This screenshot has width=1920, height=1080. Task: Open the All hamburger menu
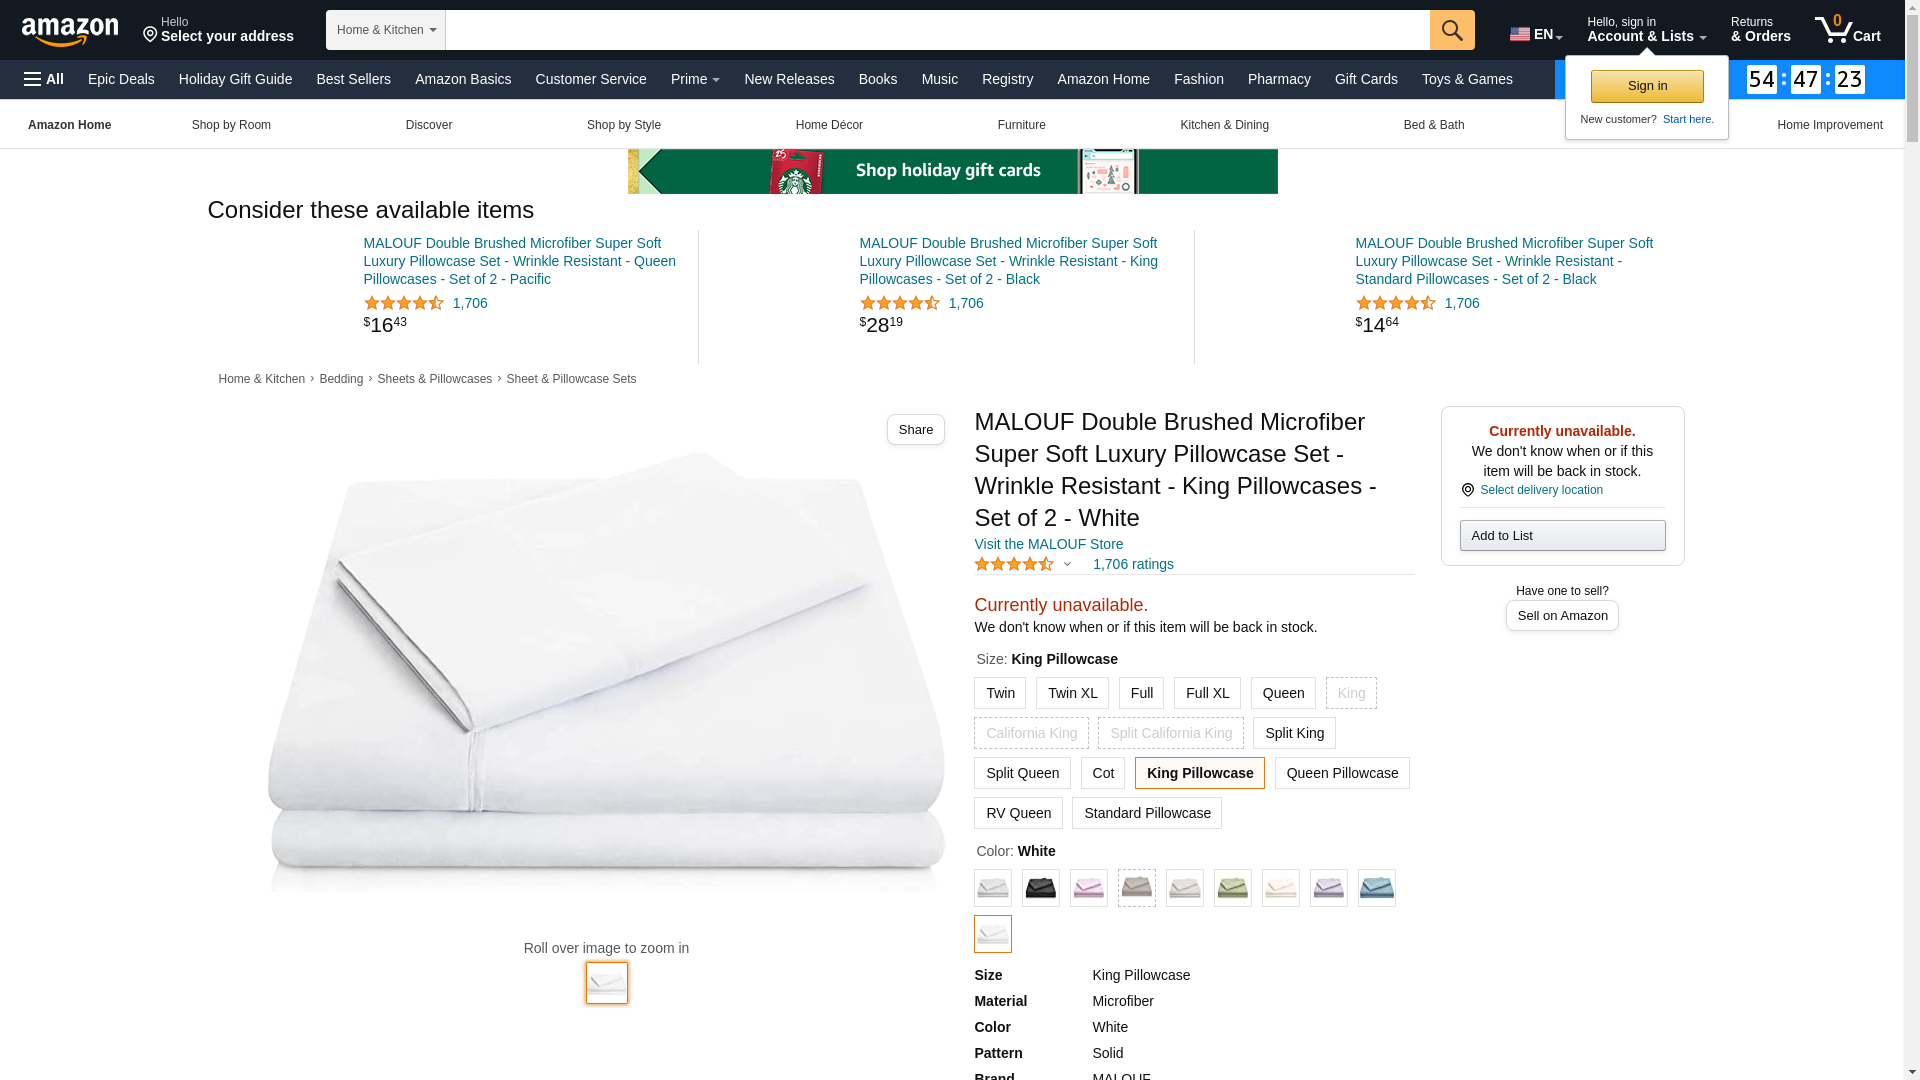click(44, 79)
